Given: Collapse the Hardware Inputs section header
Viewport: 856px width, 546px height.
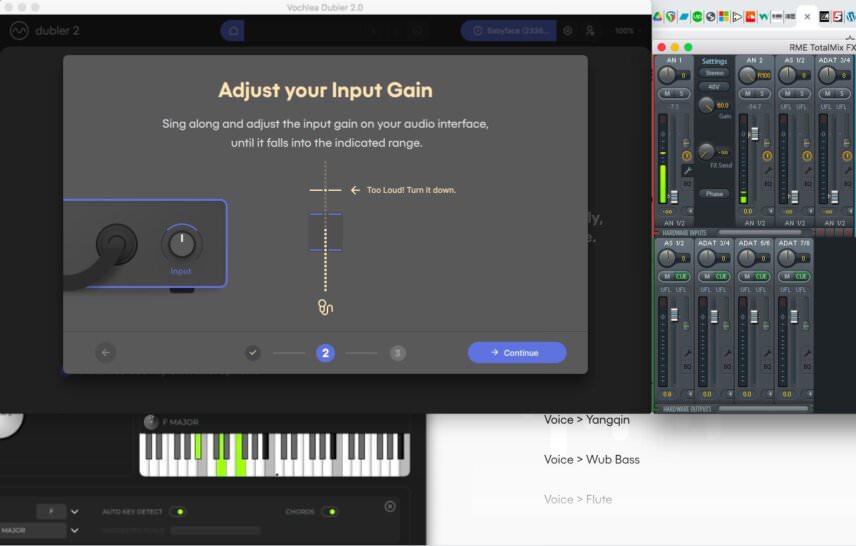Looking at the screenshot, I should pos(683,232).
